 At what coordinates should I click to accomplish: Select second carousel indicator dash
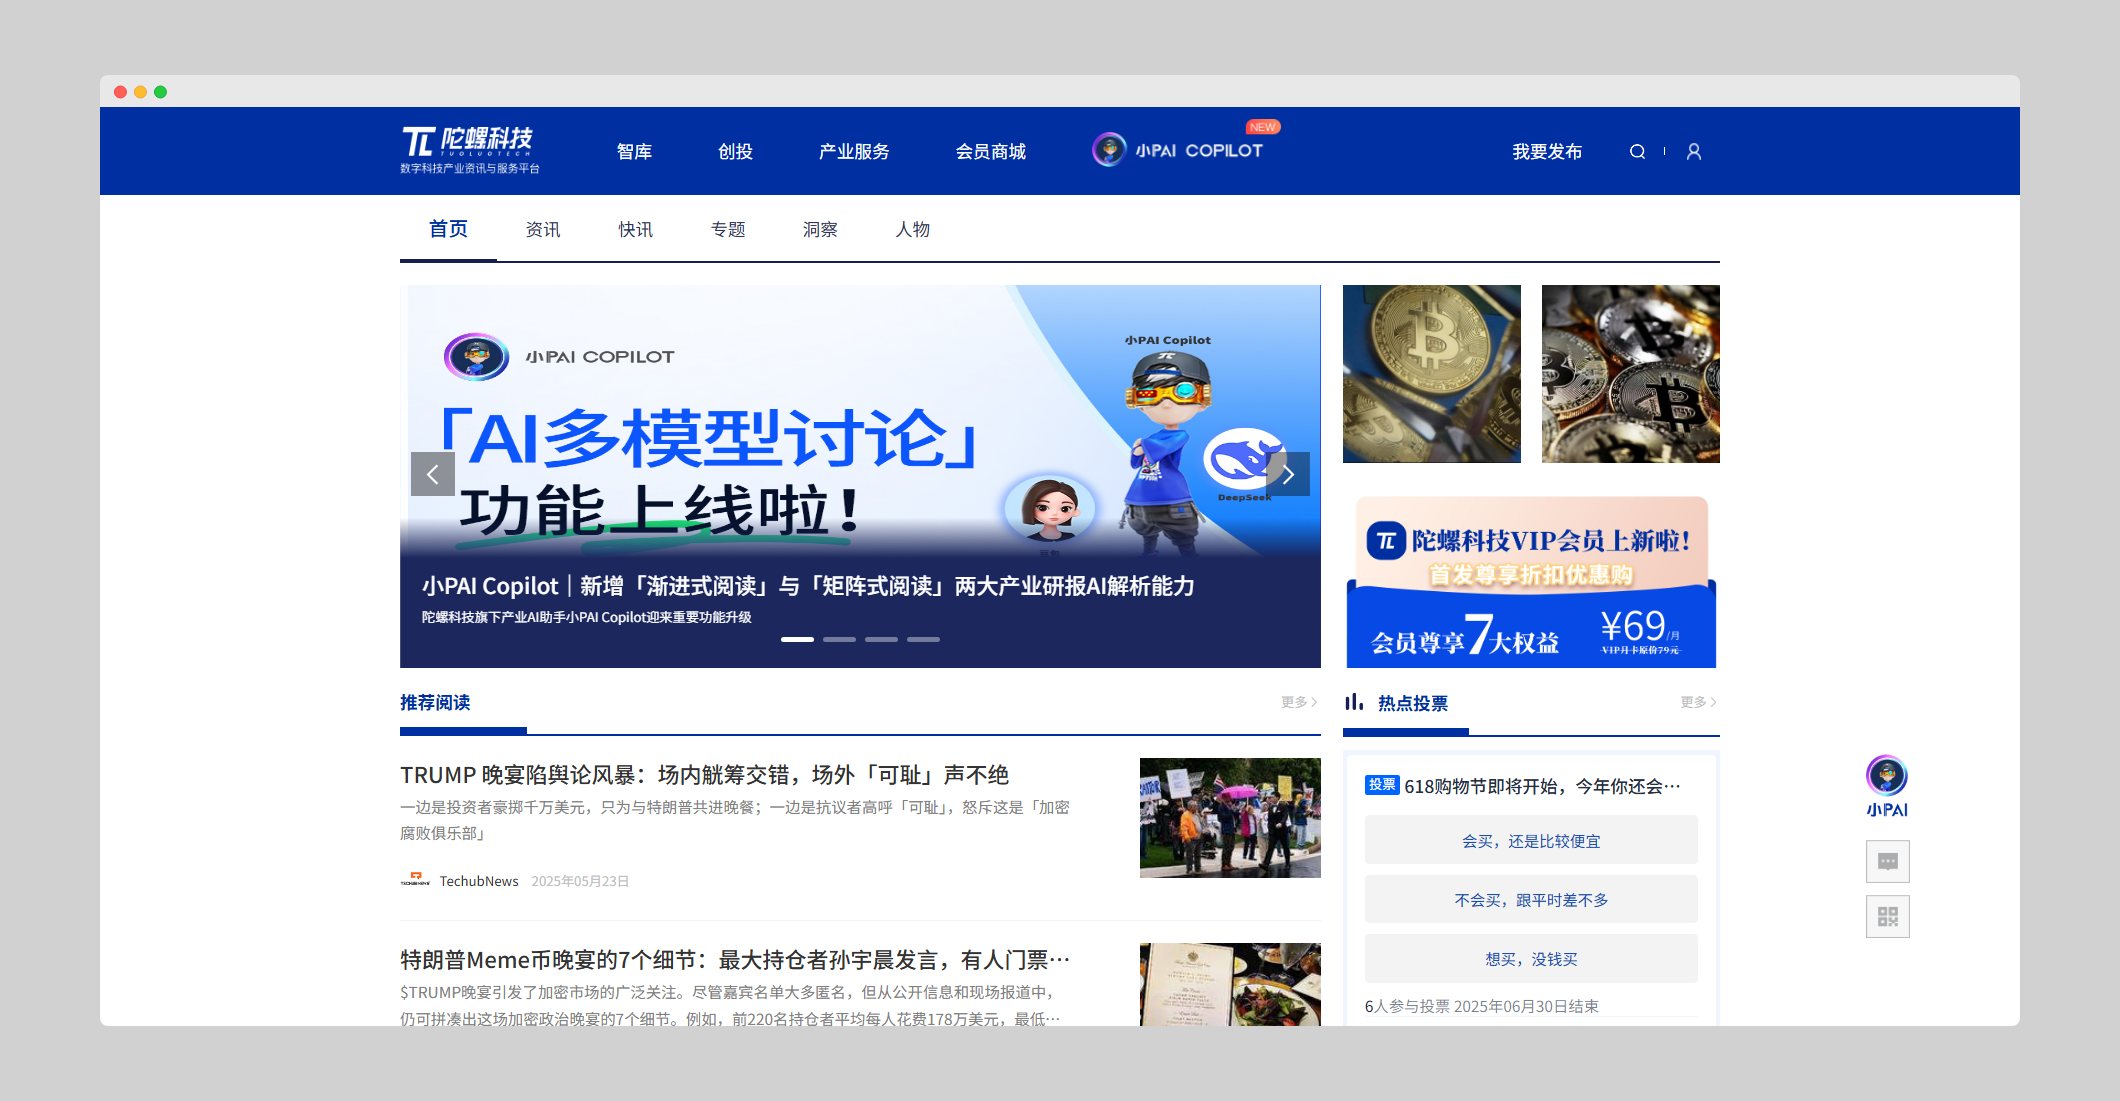tap(839, 639)
